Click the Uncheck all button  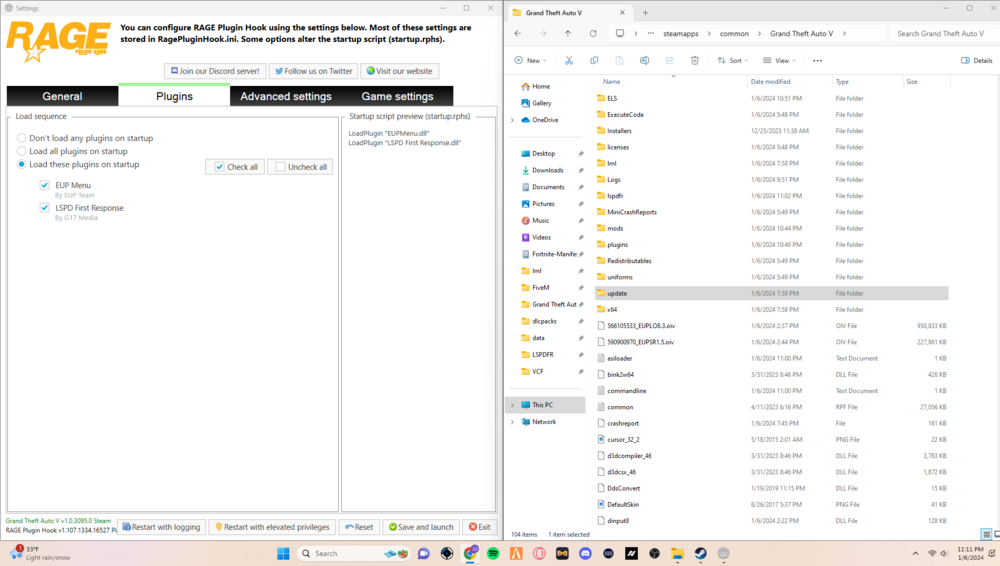point(300,167)
